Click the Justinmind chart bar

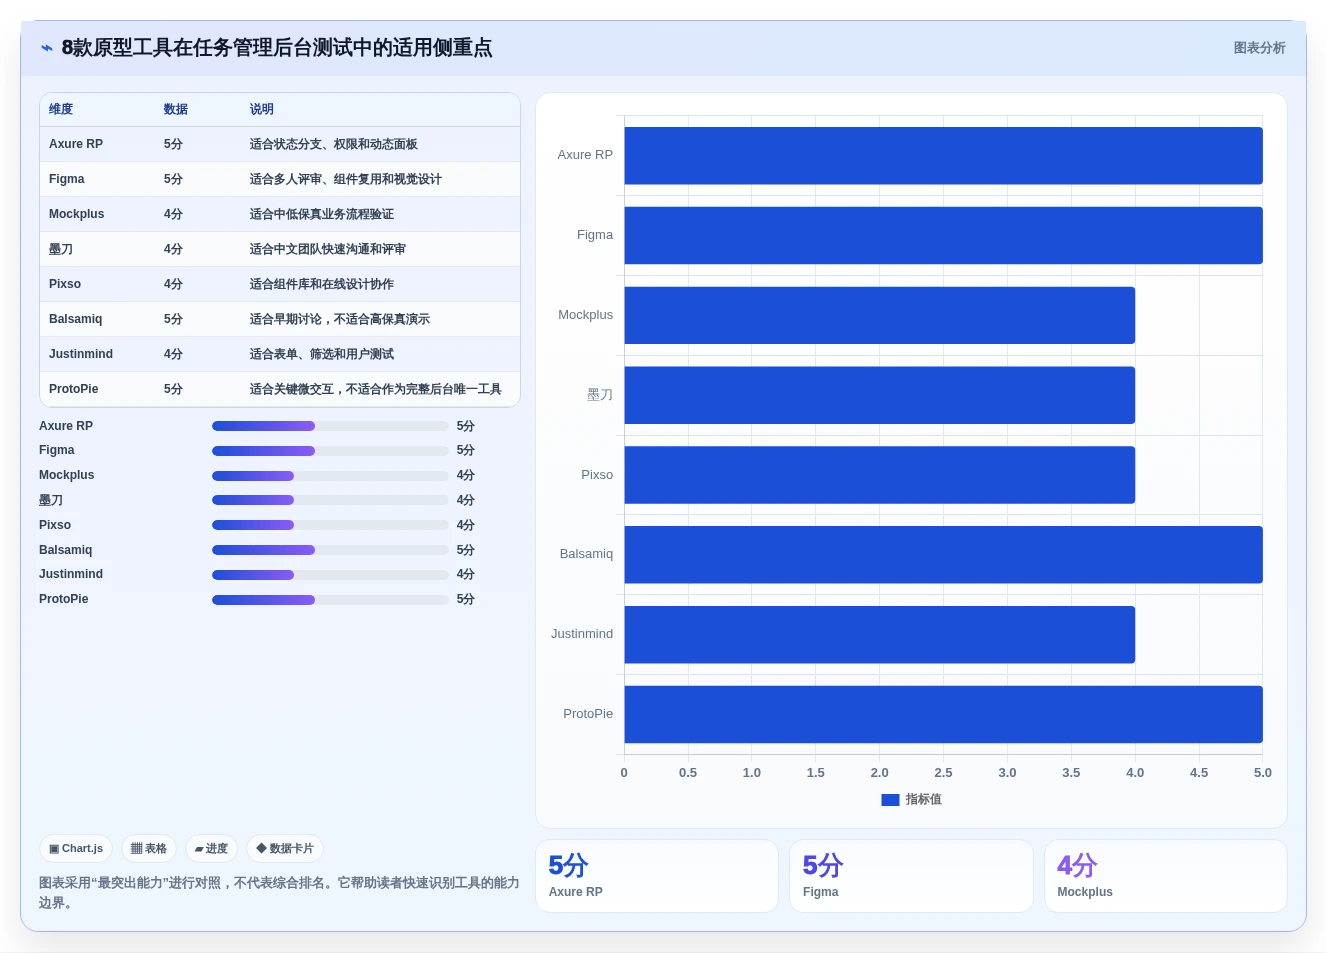click(x=879, y=634)
